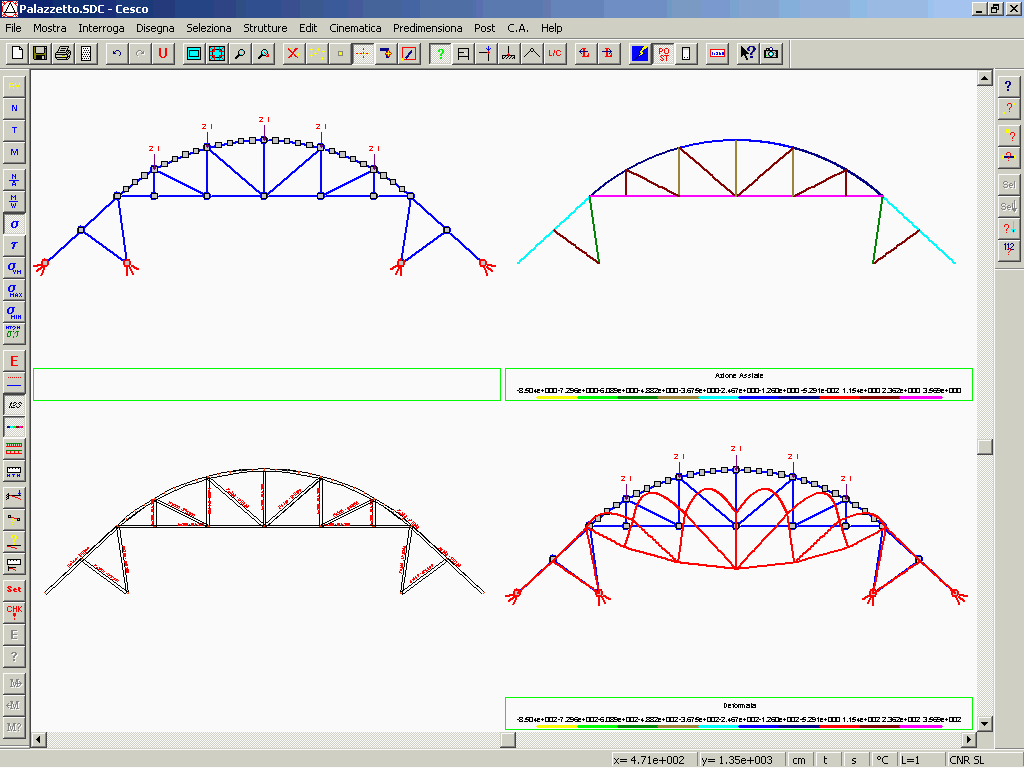Image resolution: width=1024 pixels, height=768 pixels.
Task: Toggle the POST processing mode button
Action: [663, 53]
